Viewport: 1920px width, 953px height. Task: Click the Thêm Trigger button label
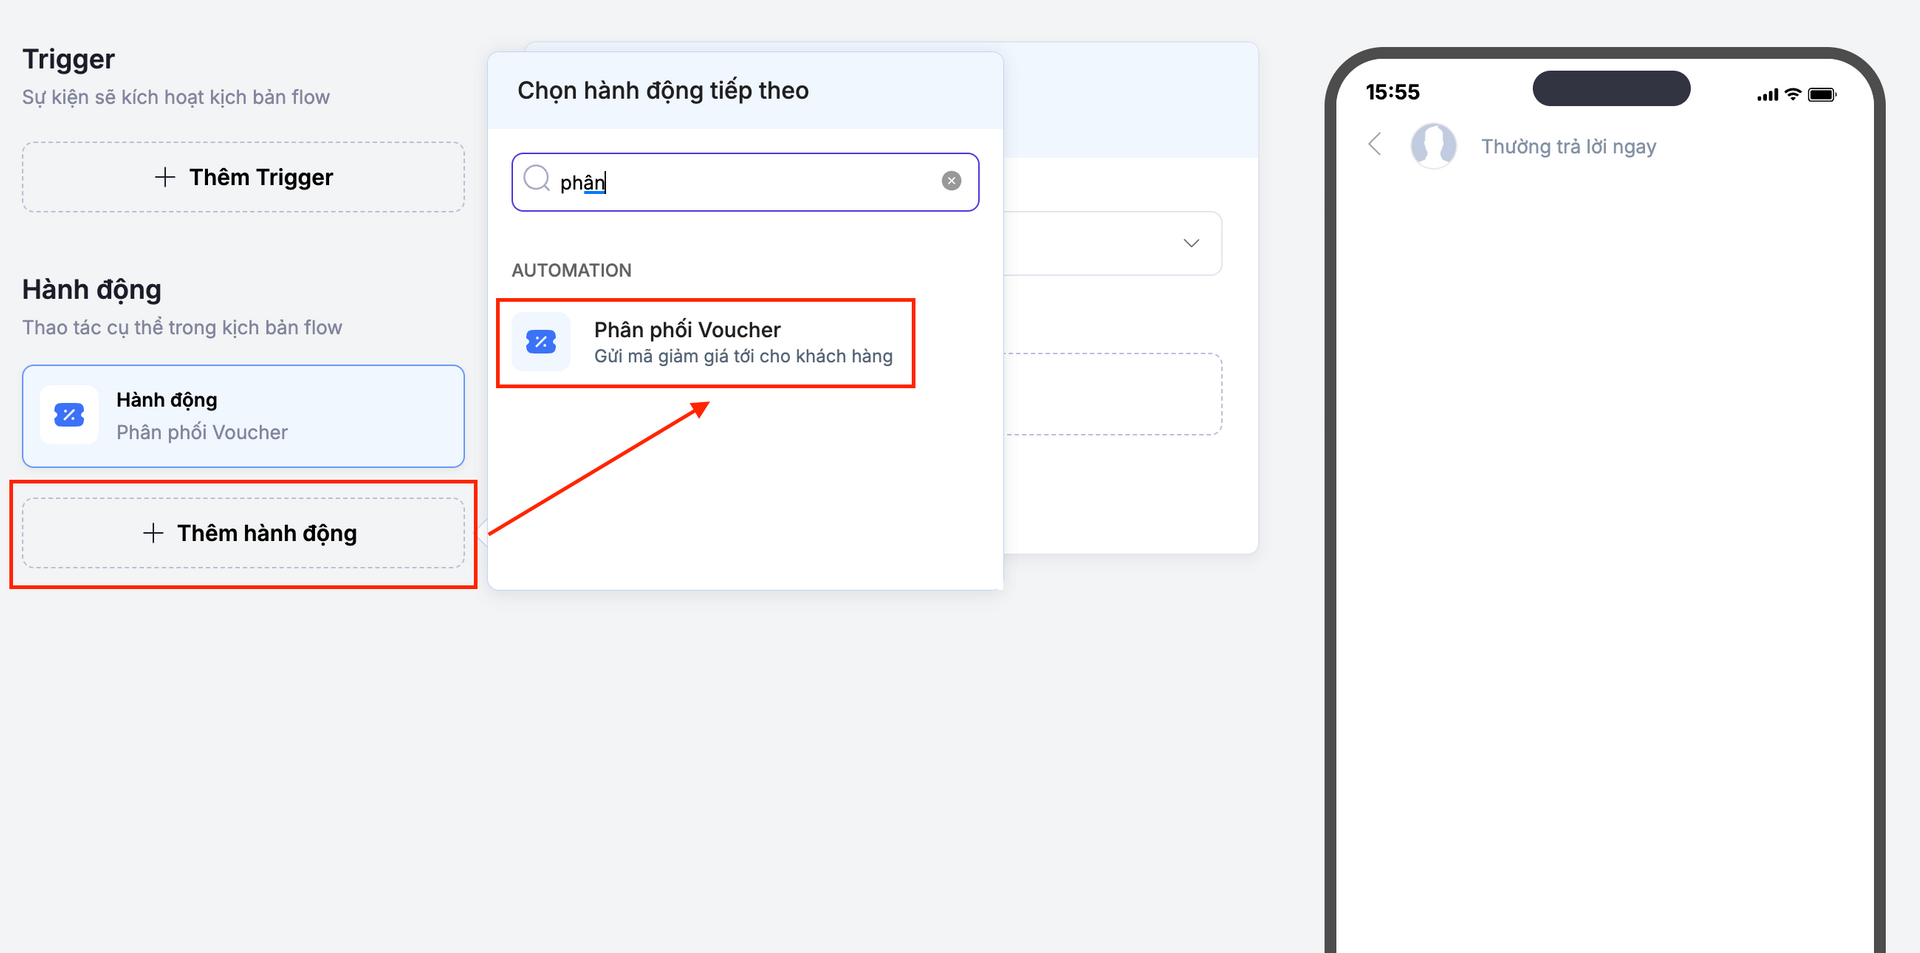261,177
